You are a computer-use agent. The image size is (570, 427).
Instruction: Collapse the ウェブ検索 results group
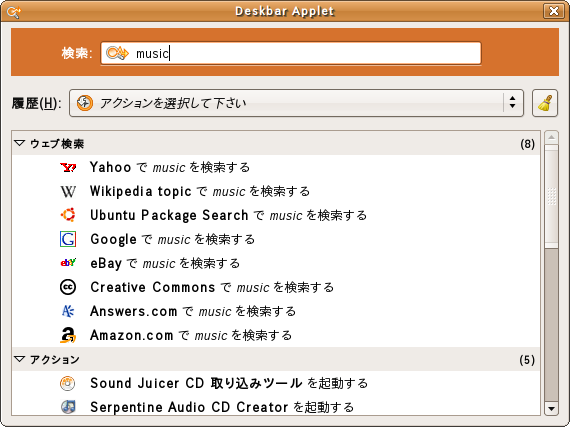(20, 144)
